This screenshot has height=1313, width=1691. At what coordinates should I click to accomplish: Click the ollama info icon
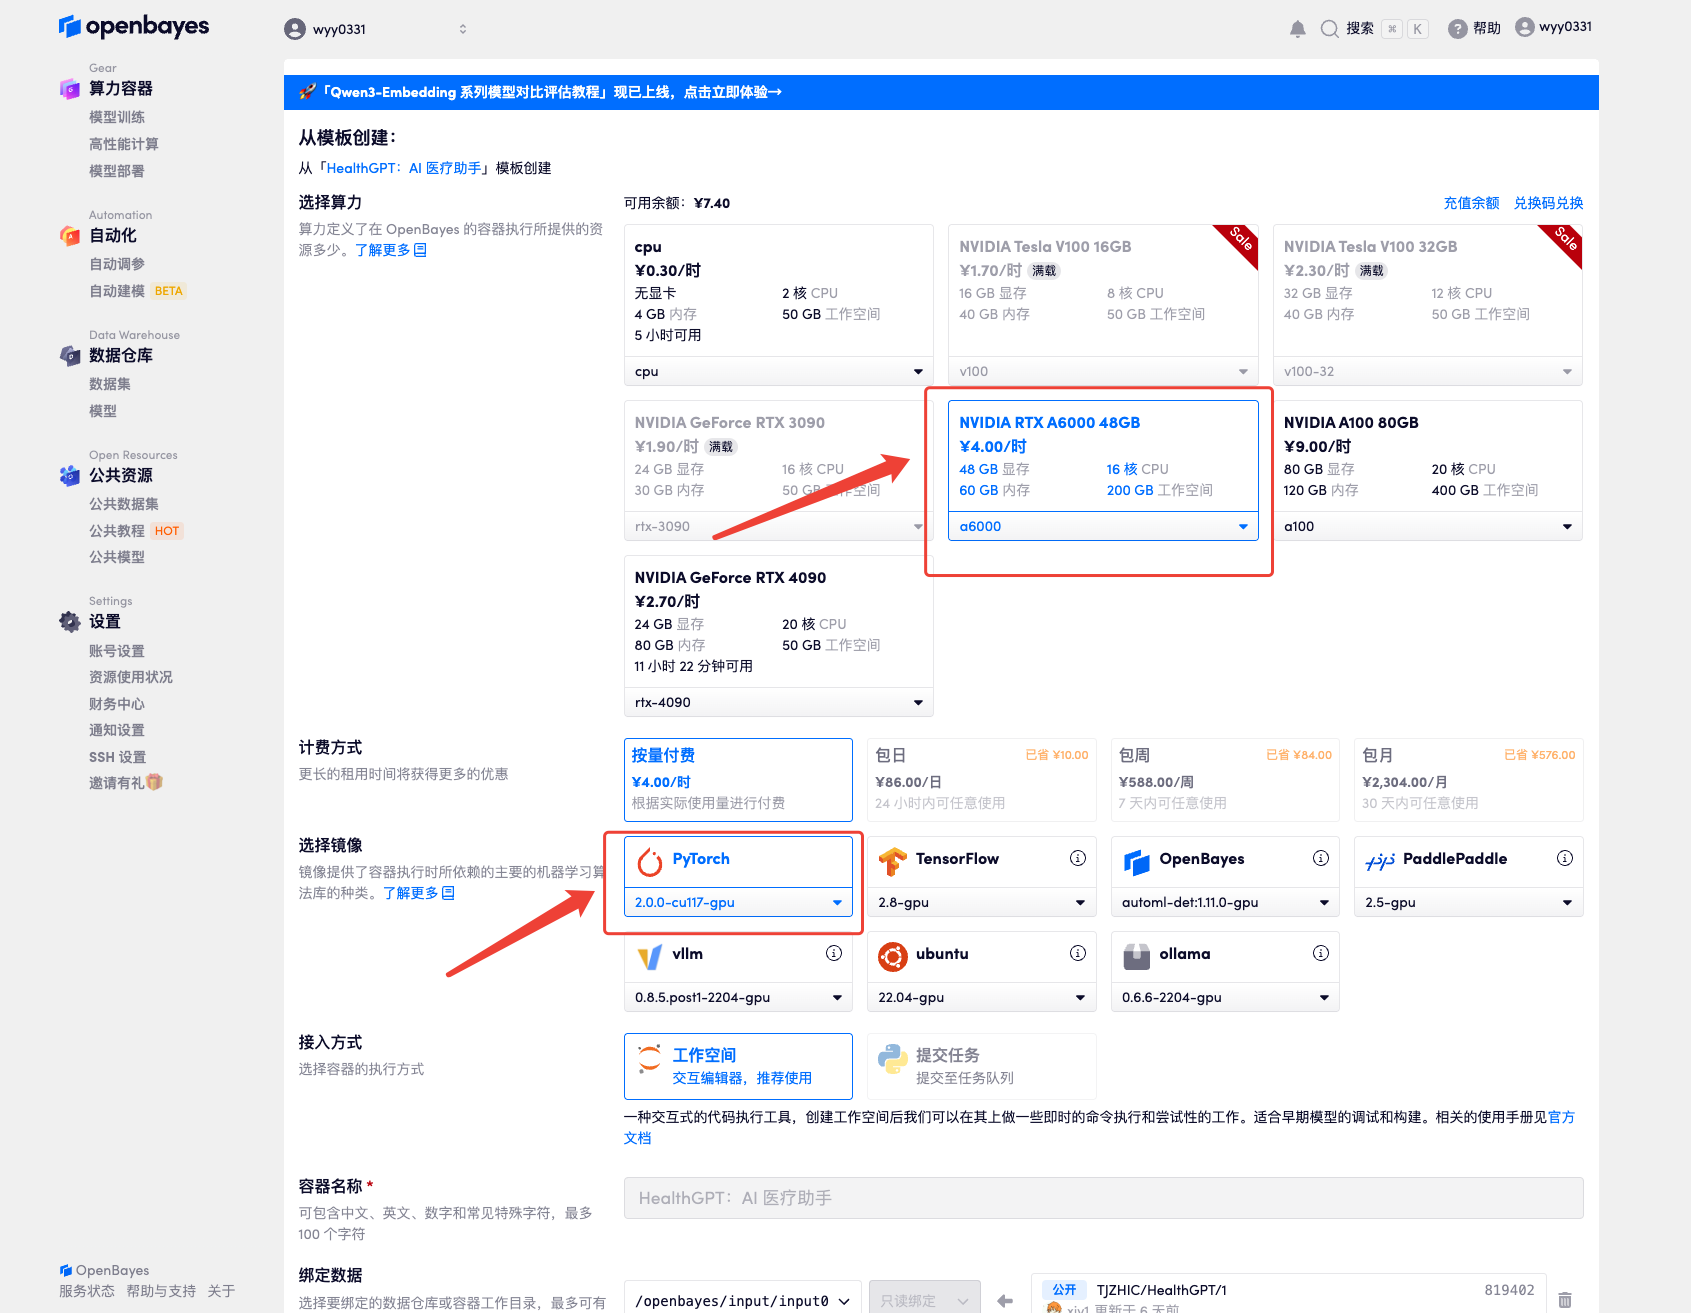[x=1320, y=953]
